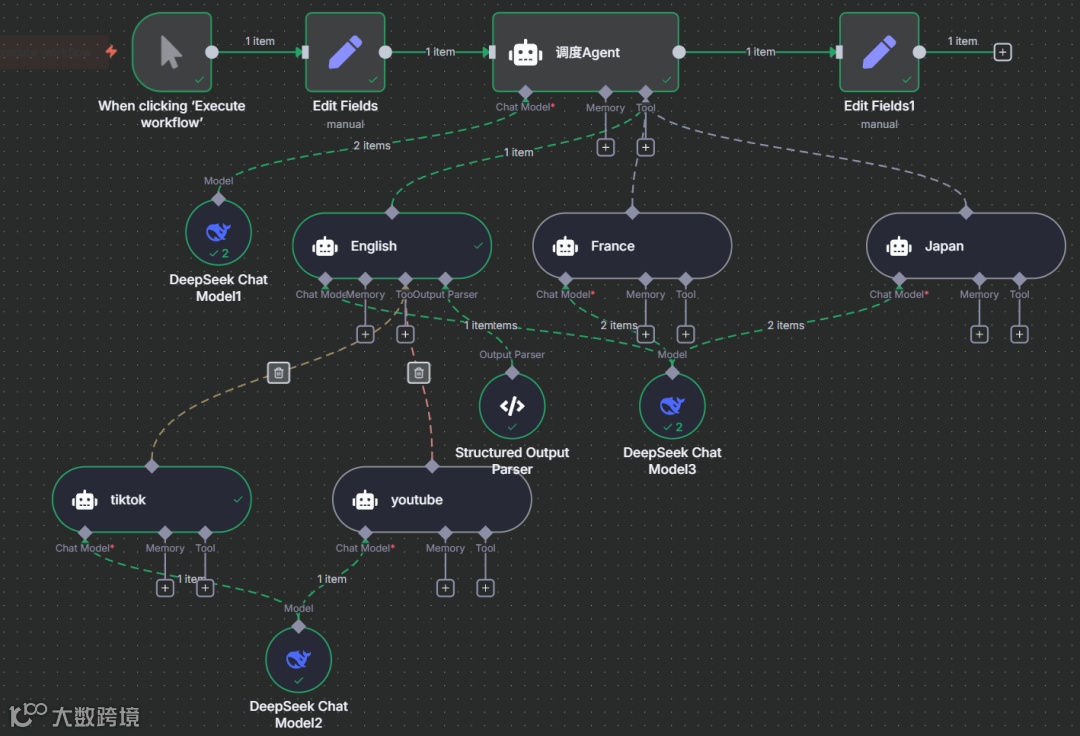Click the 'Structured Output Parser' label
The image size is (1080, 736).
[512, 461]
